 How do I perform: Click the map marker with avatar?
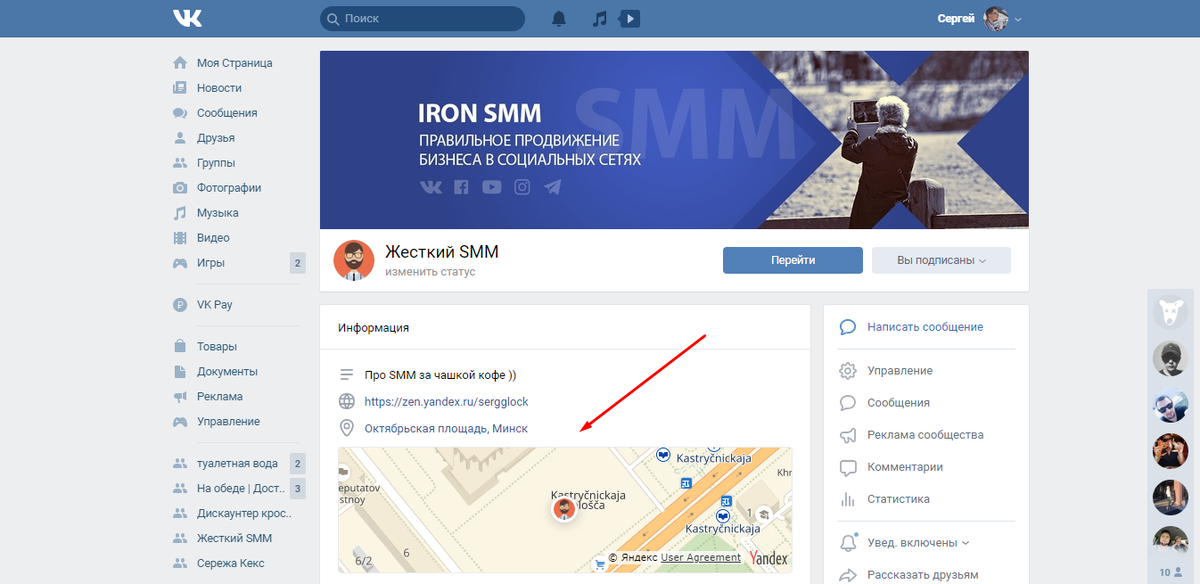(x=565, y=509)
